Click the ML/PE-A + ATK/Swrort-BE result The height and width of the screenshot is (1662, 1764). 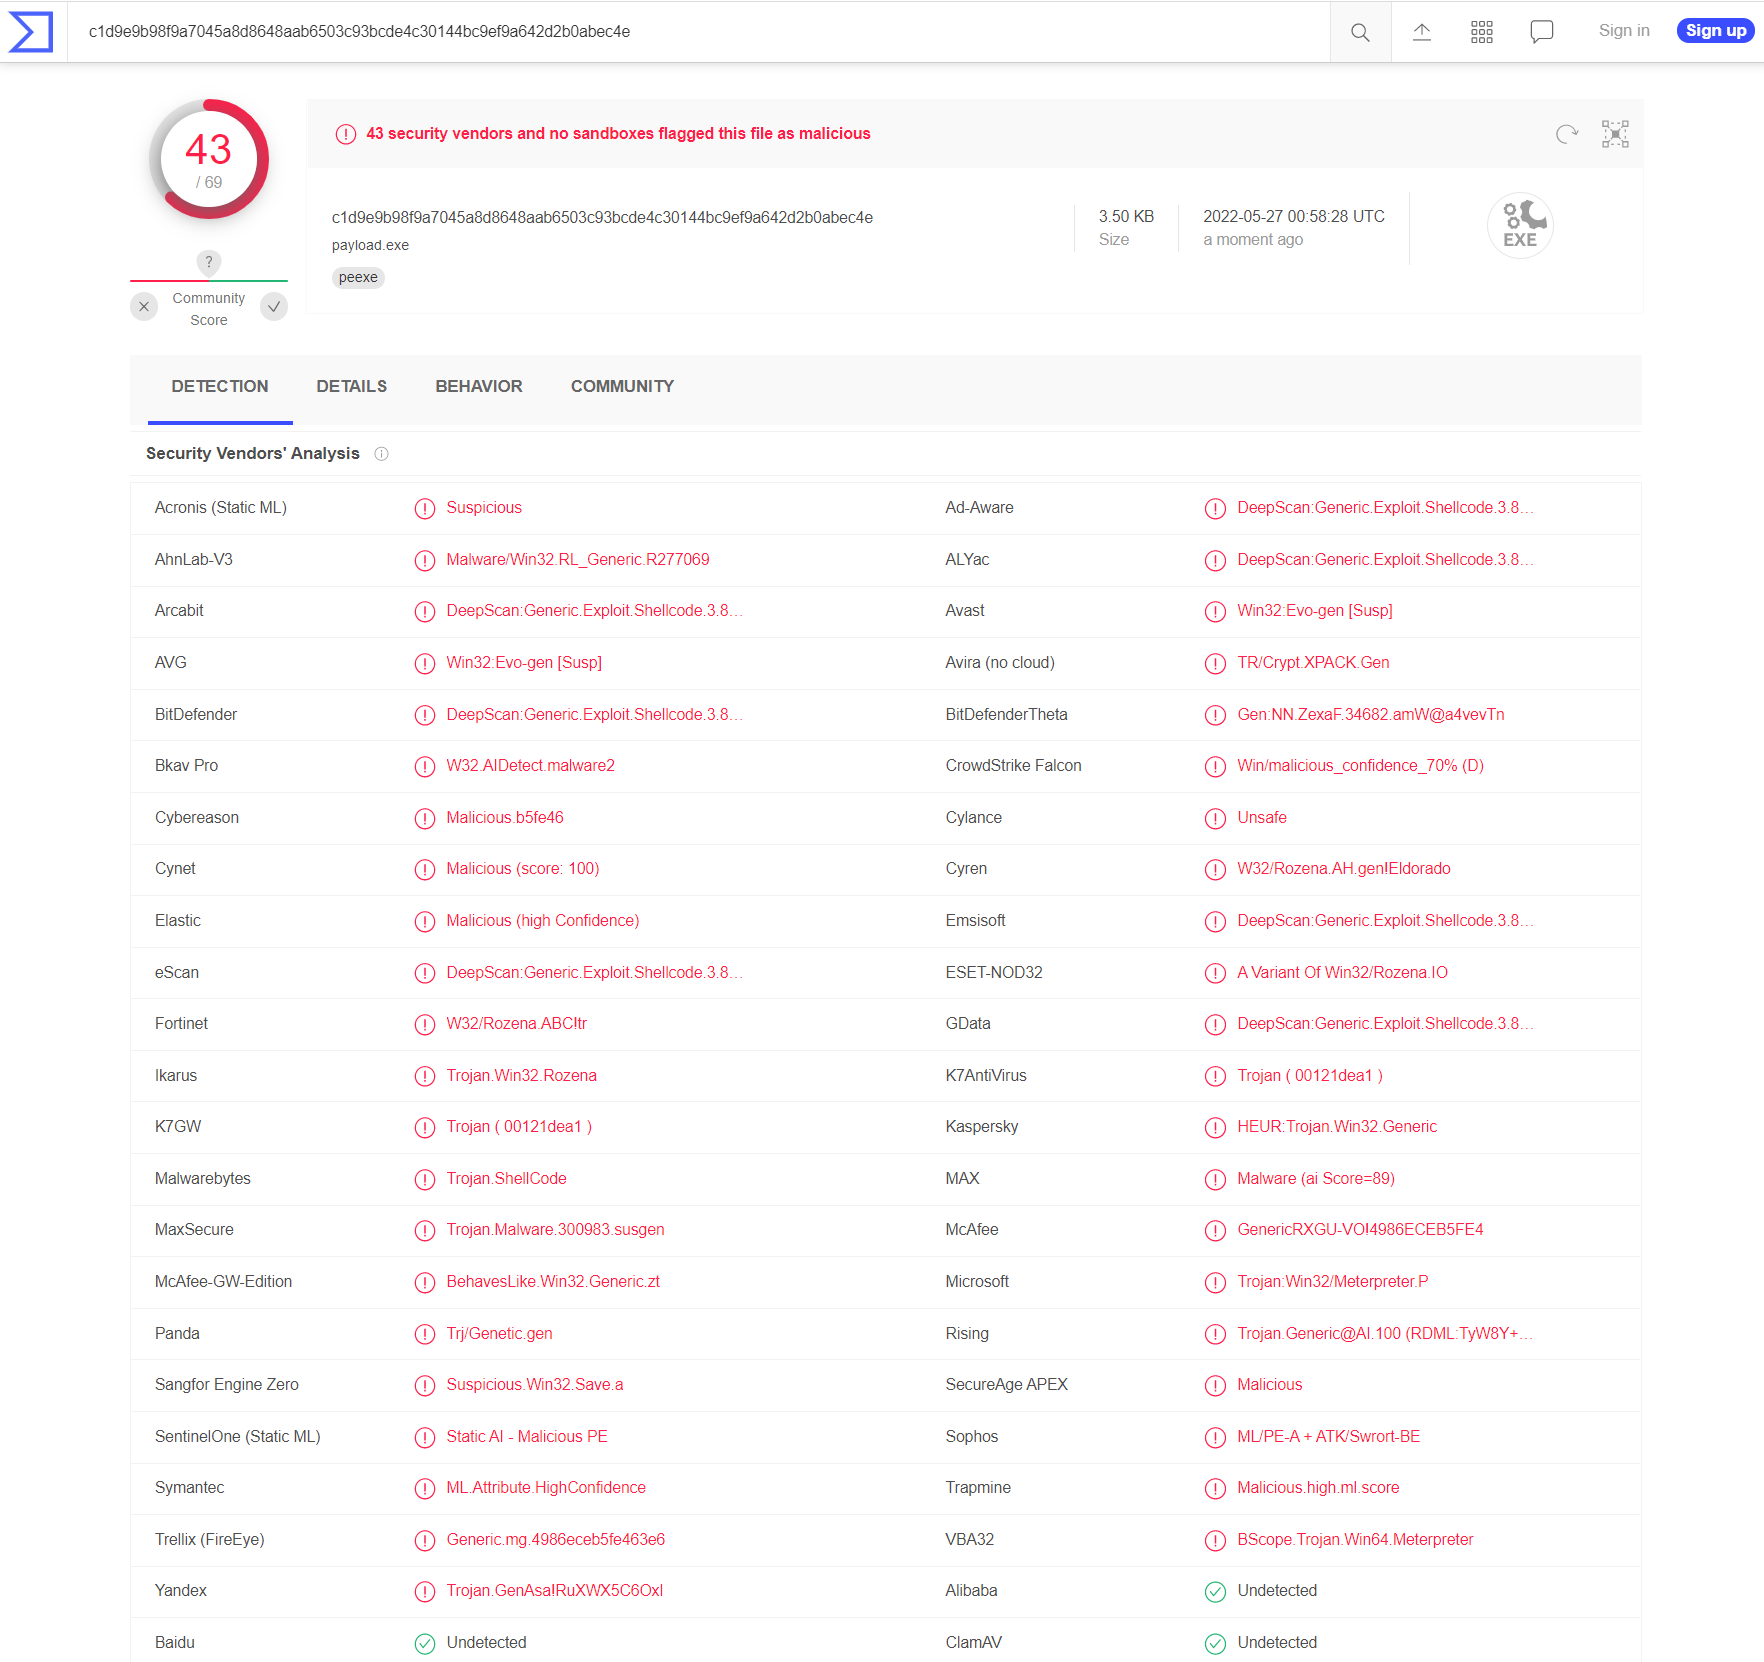[x=1328, y=1437]
